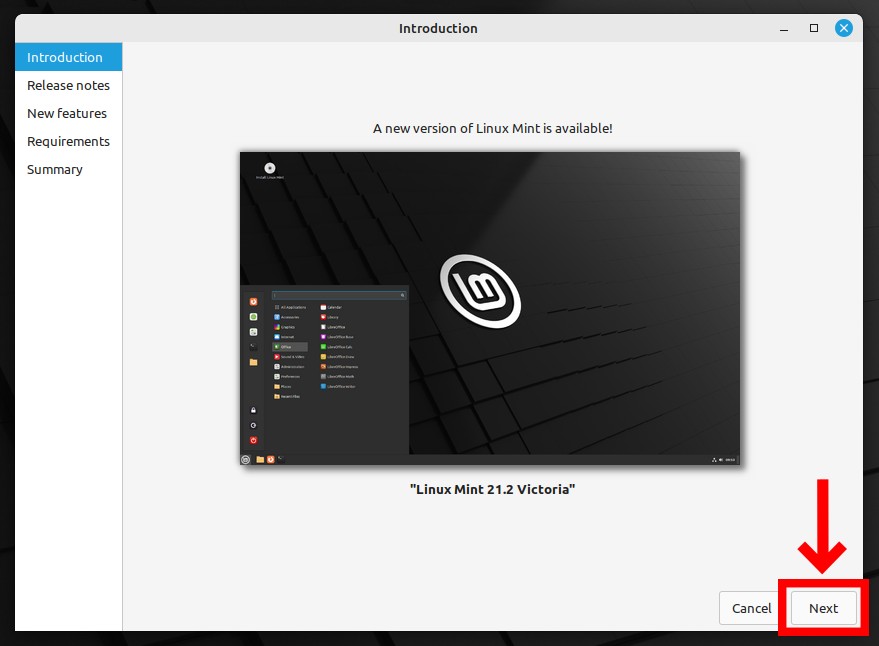Open the Summary step
Image resolution: width=879 pixels, height=646 pixels.
coord(68,169)
